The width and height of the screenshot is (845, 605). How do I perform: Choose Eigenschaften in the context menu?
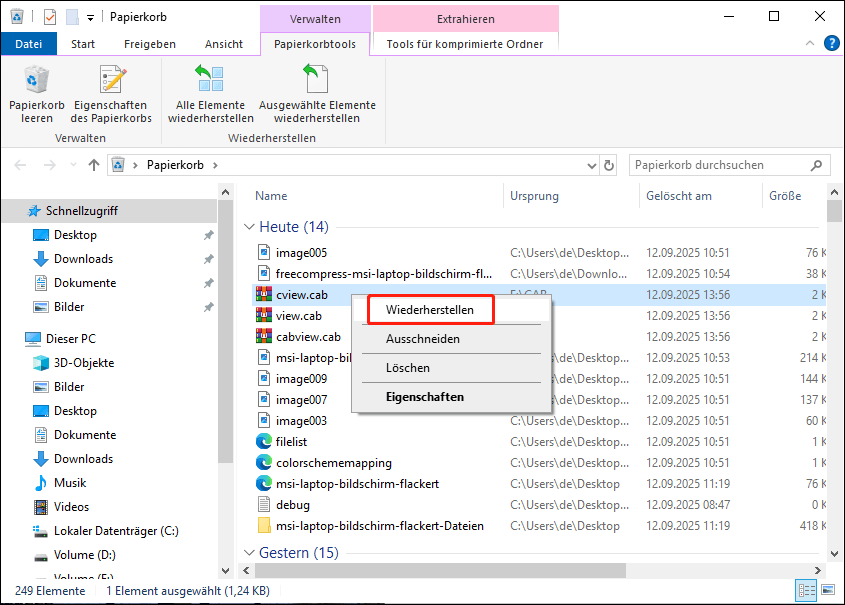pyautogui.click(x=452, y=397)
